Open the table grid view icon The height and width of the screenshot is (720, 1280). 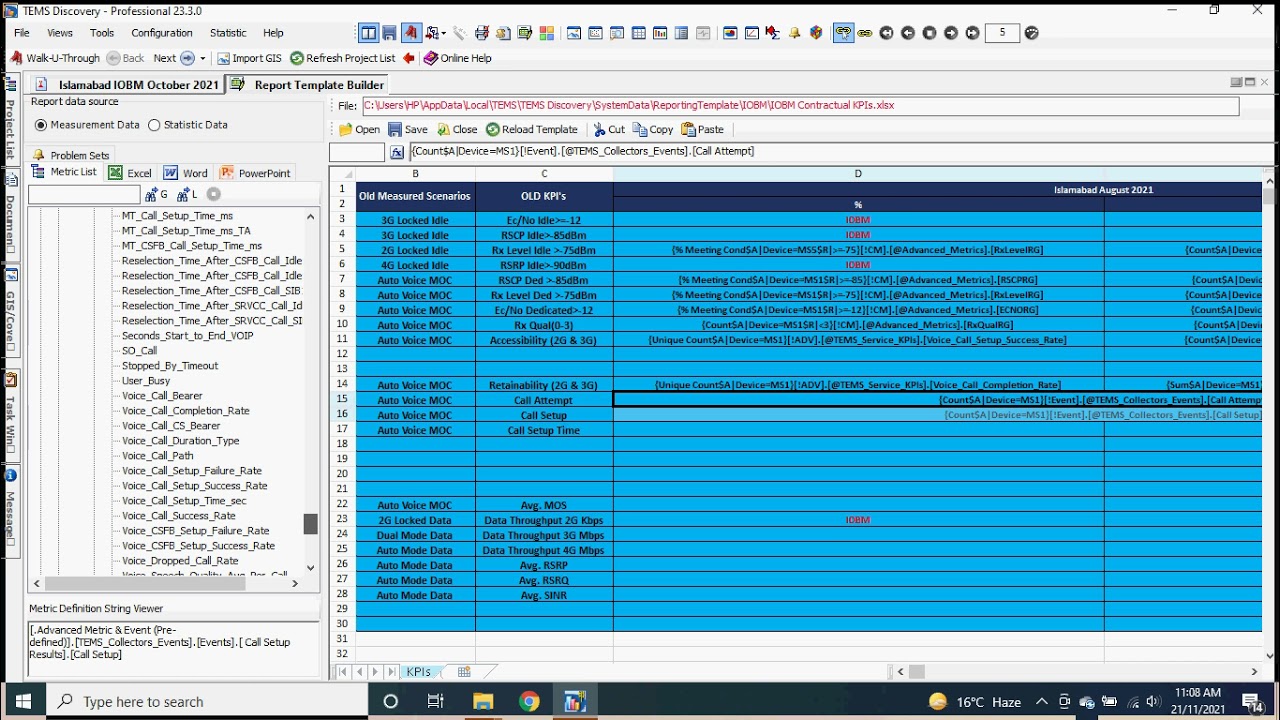click(639, 33)
